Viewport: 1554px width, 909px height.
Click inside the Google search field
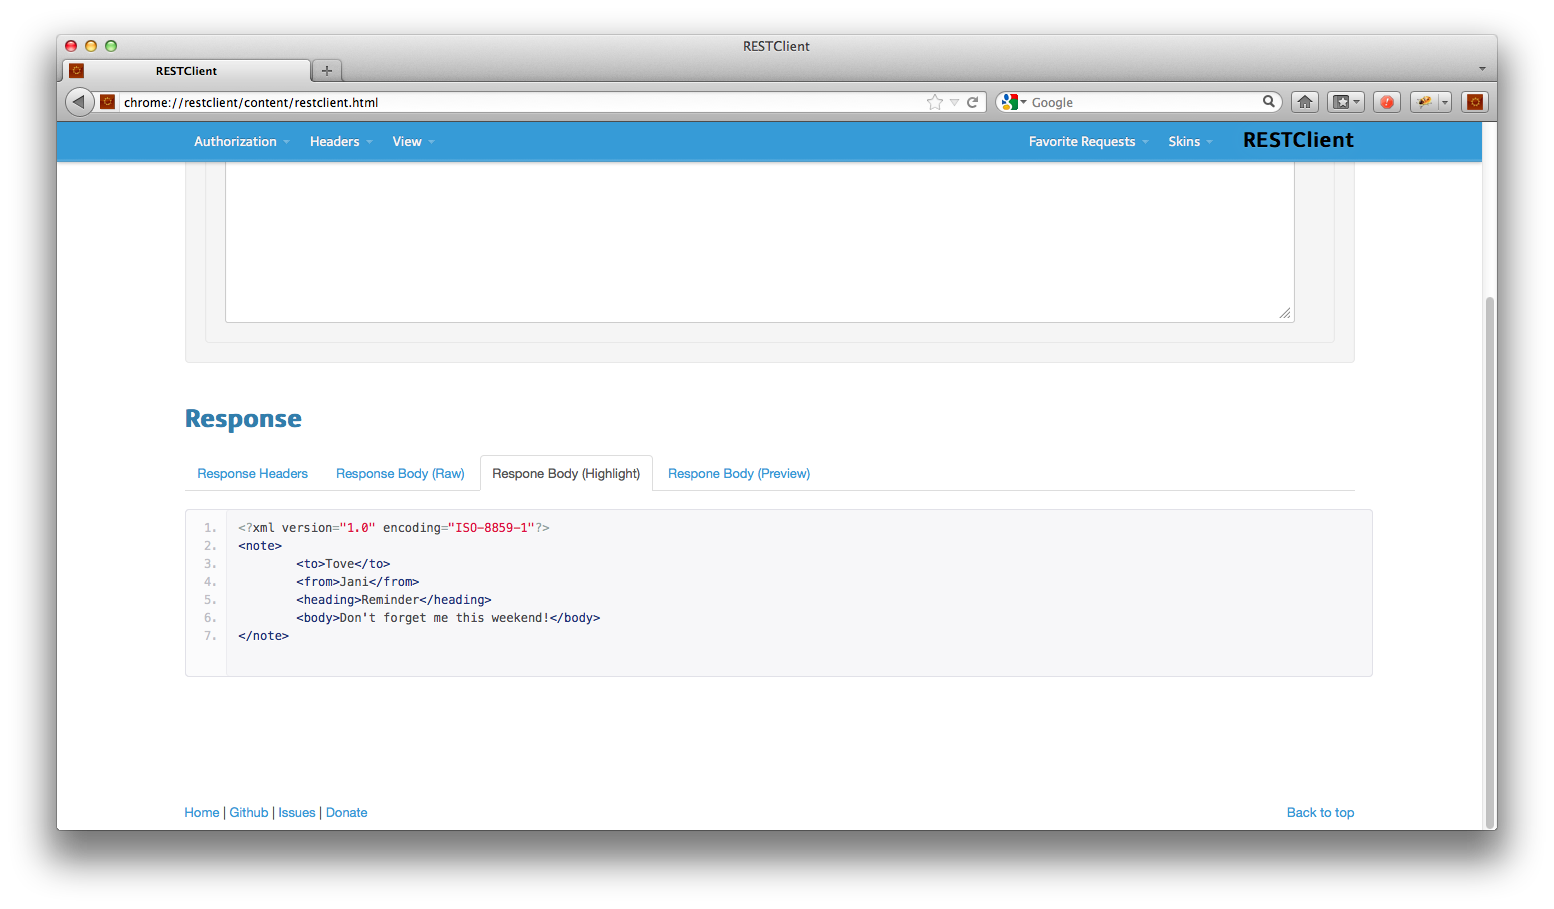pos(1140,102)
